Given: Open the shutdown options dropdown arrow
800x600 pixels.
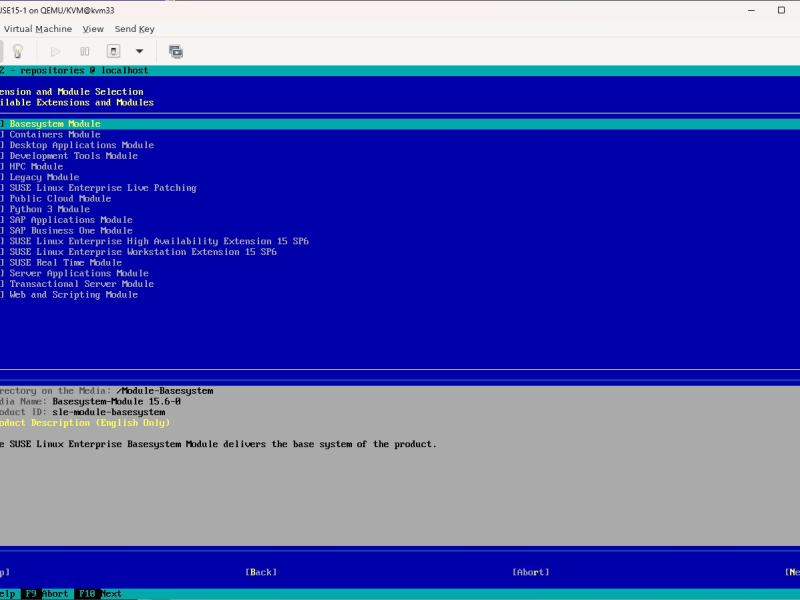Looking at the screenshot, I should click(139, 51).
